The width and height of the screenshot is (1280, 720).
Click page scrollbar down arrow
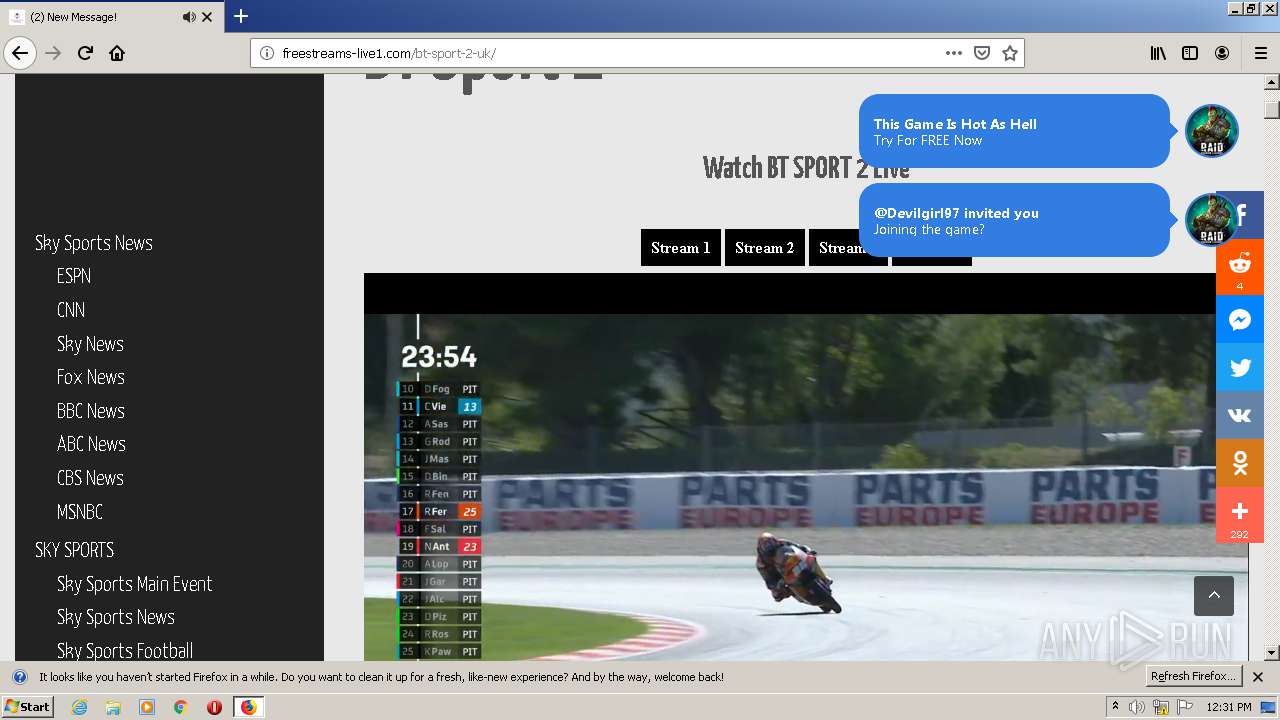tap(1272, 653)
